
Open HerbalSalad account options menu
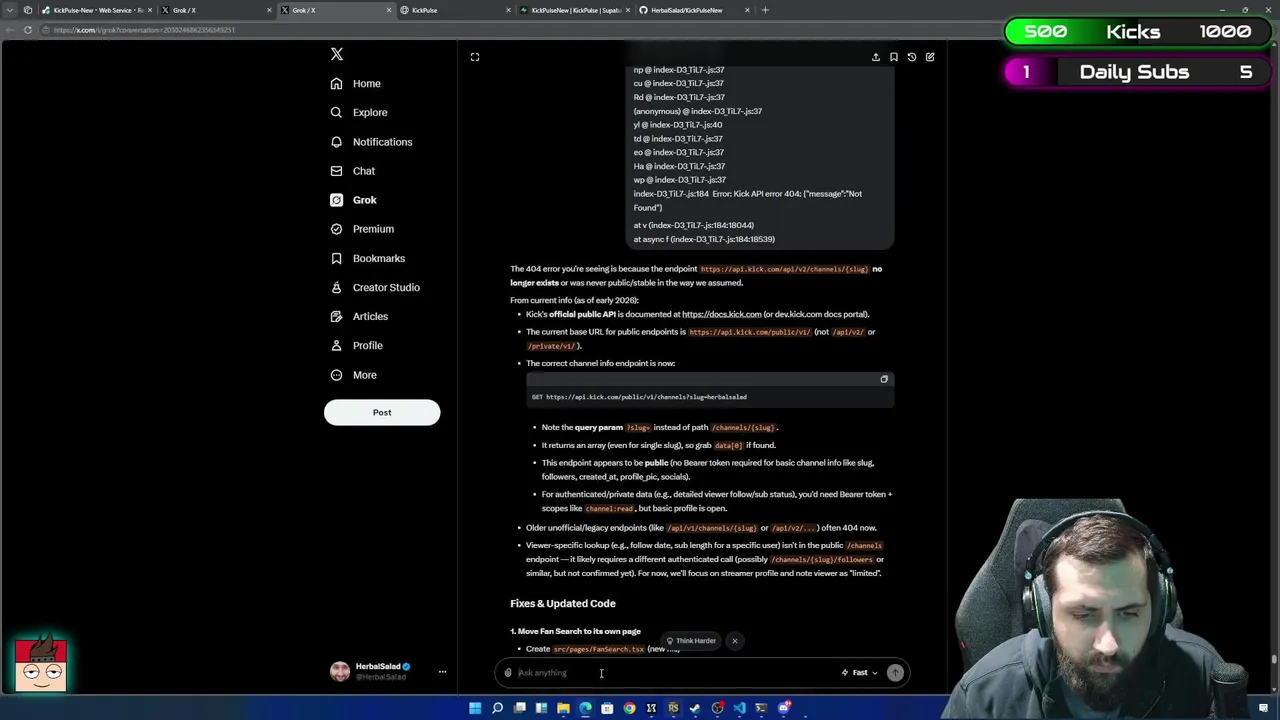pos(442,672)
